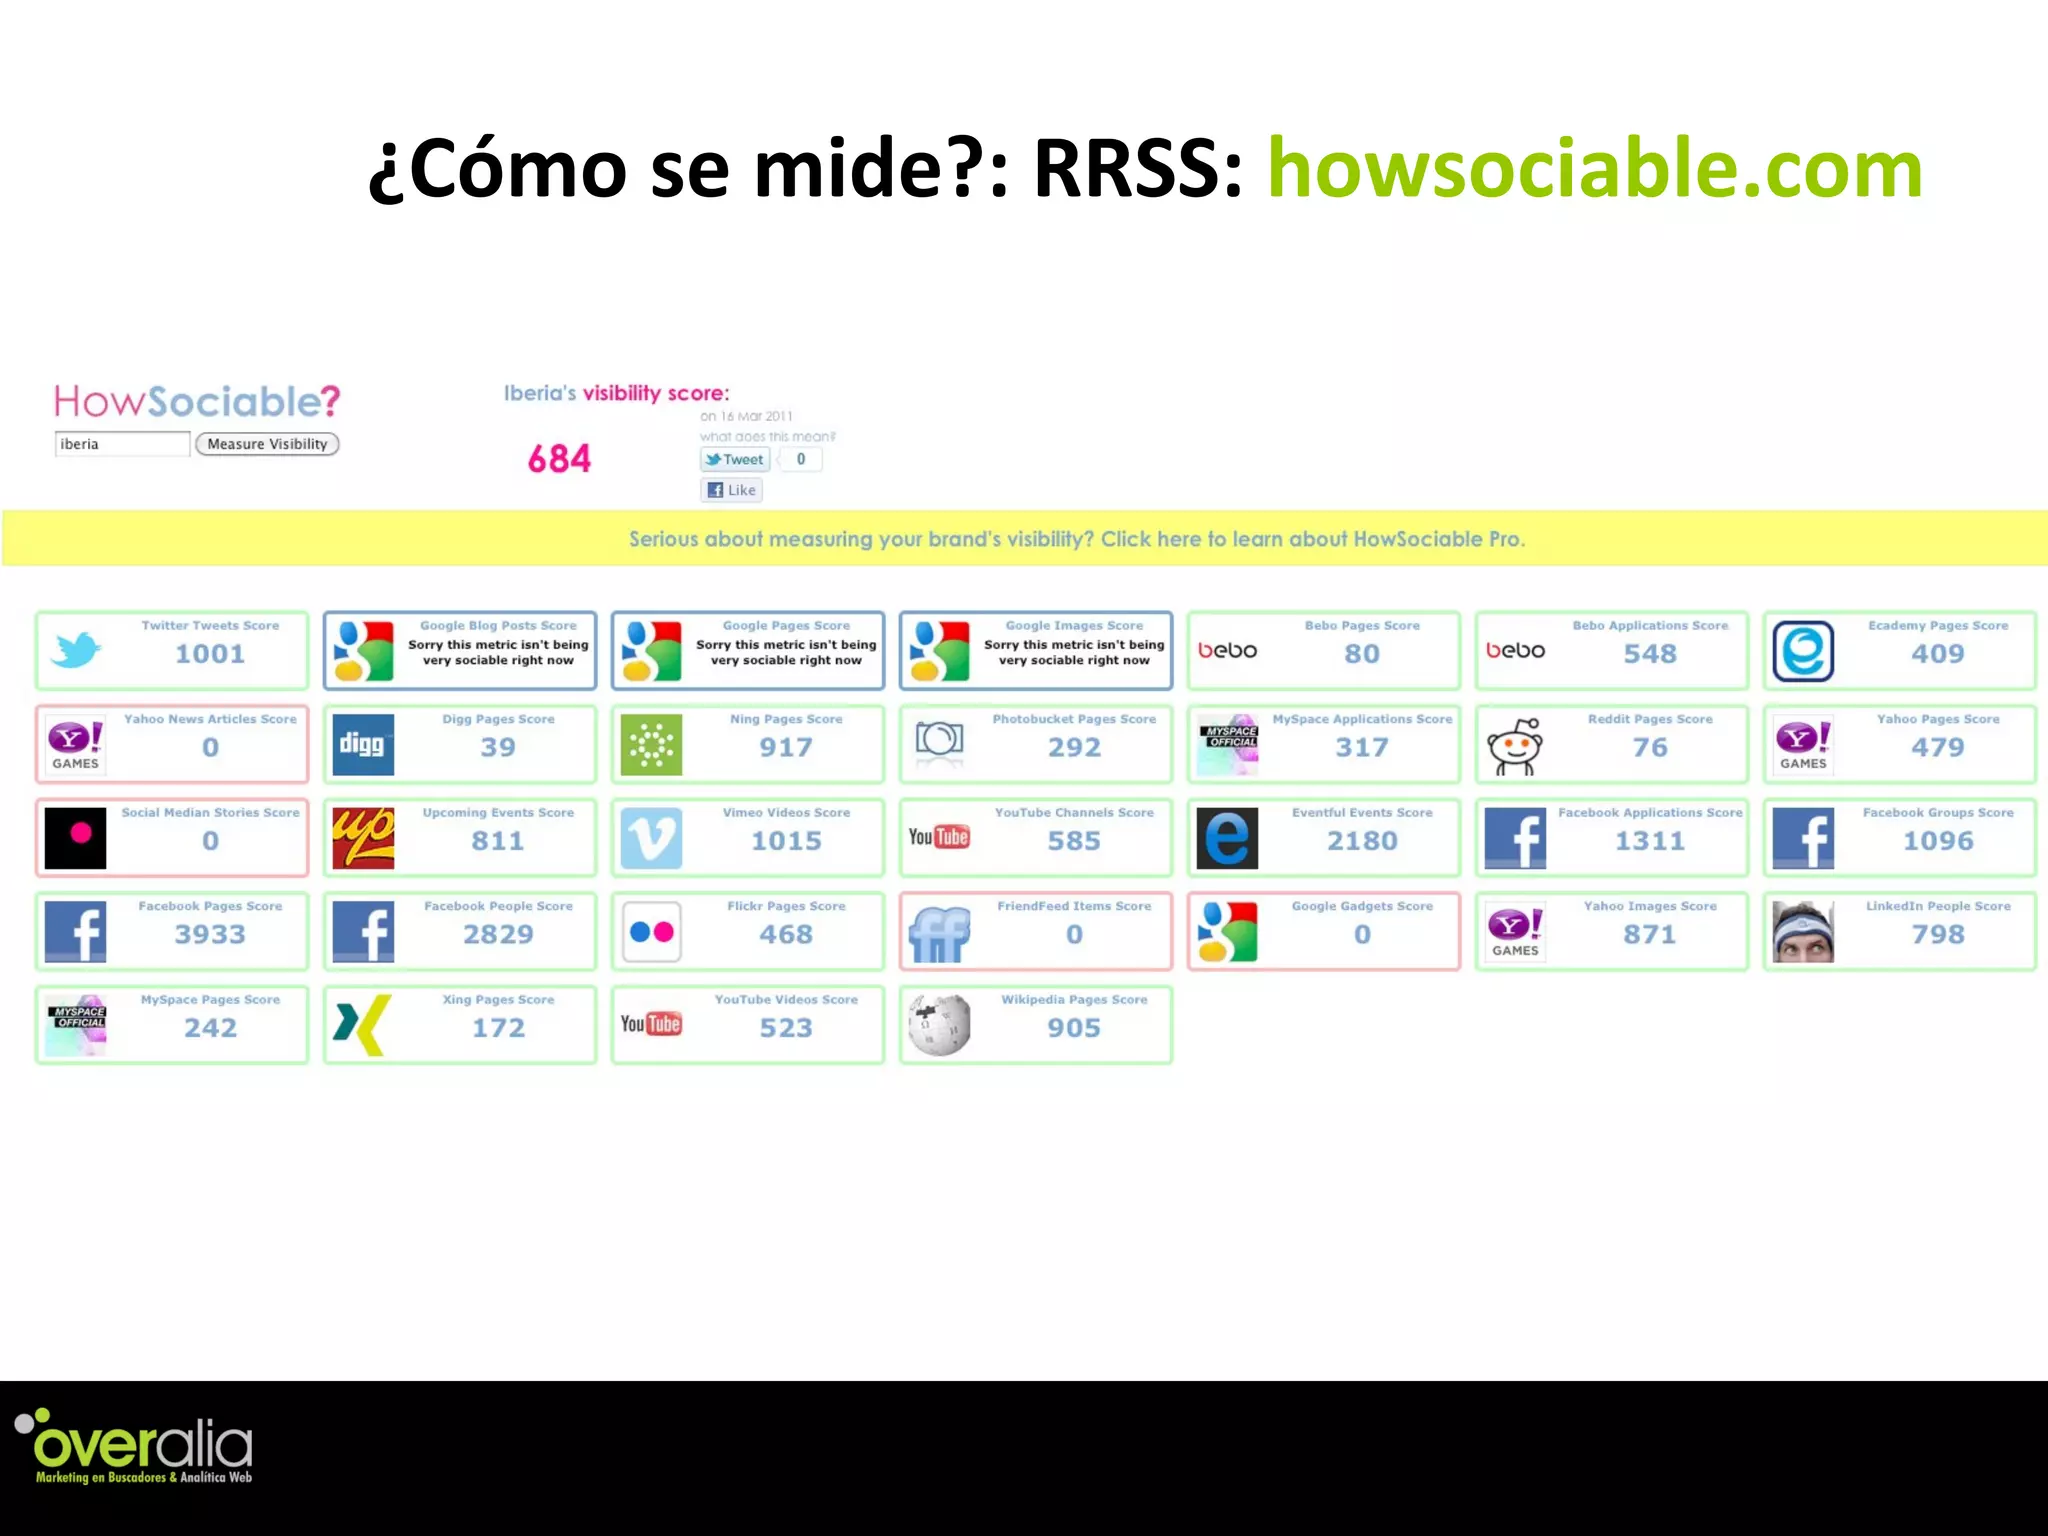Click the Google icon in Google Images Score card
This screenshot has height=1536, width=2048.
tap(939, 651)
